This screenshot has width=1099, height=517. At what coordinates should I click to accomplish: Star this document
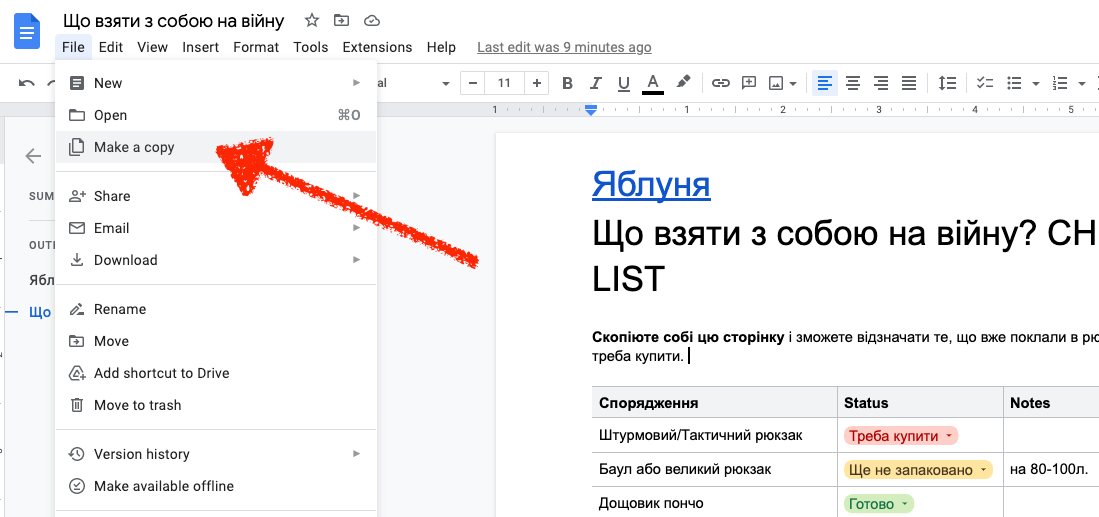(312, 20)
